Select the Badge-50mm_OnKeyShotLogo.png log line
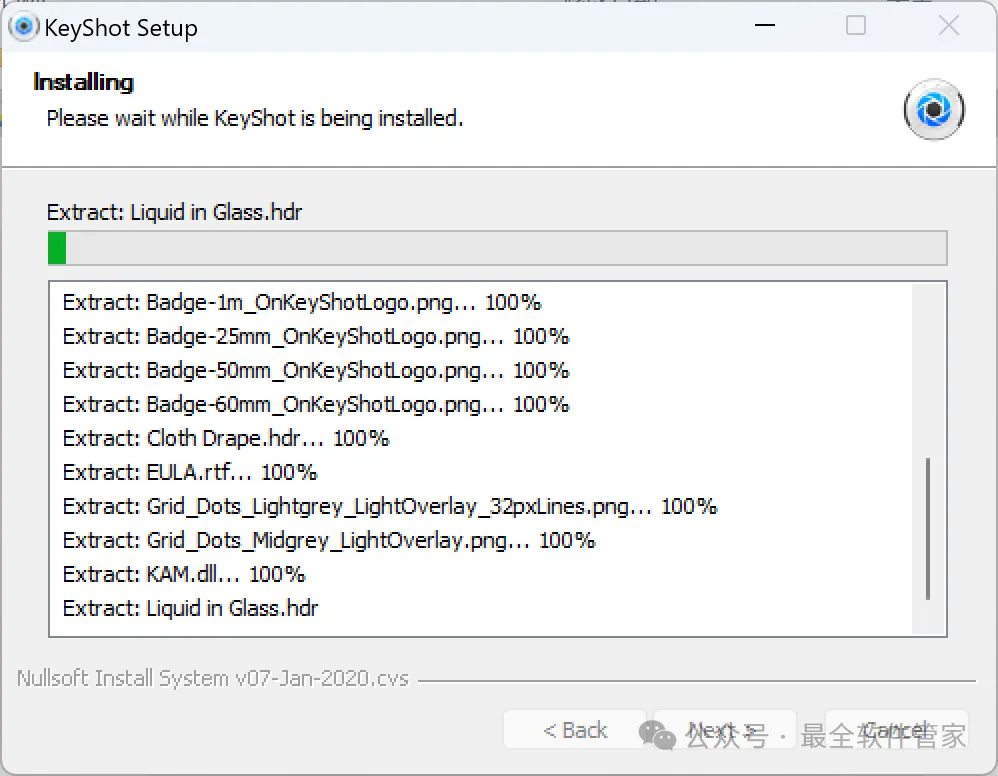This screenshot has height=776, width=998. pos(316,370)
